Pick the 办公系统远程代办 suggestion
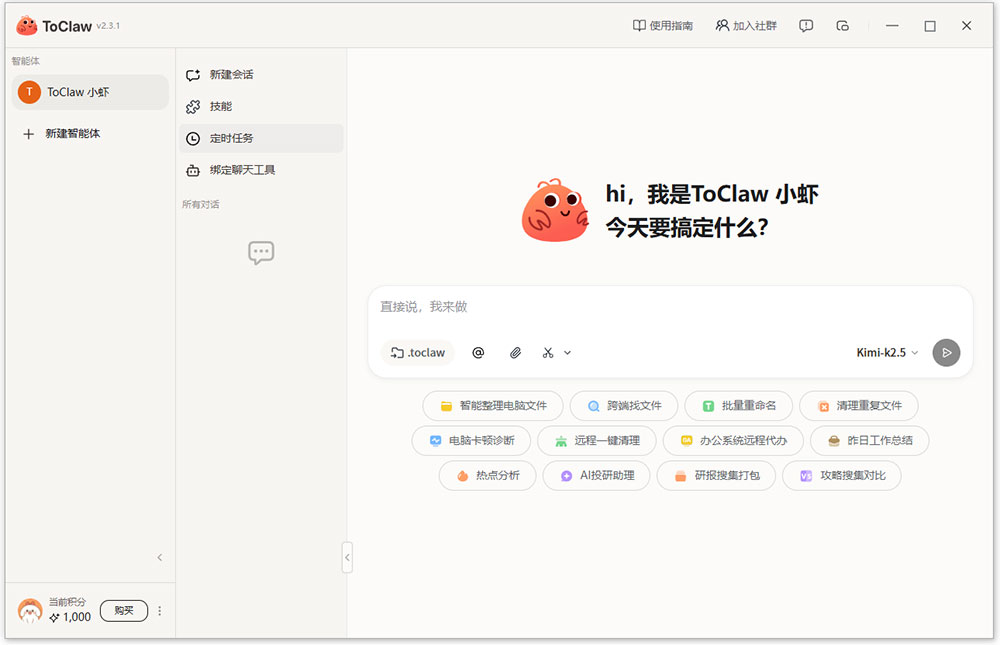This screenshot has height=645, width=1000. 733,441
